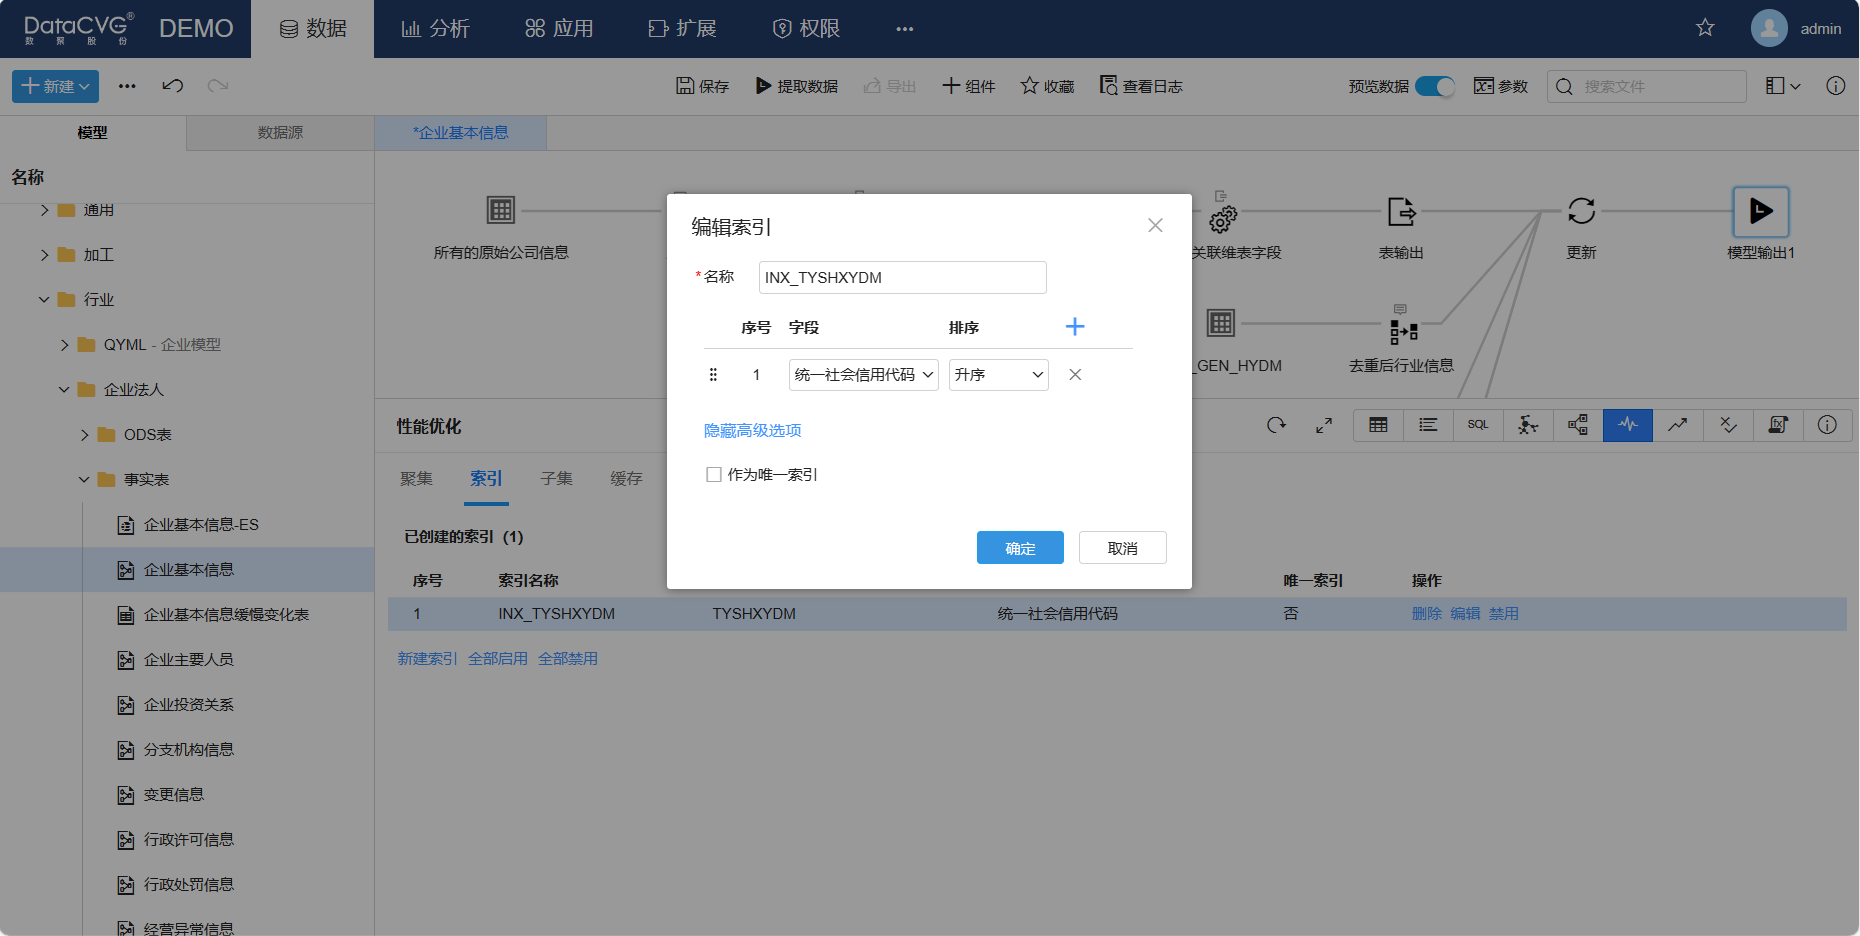Image resolution: width=1860 pixels, height=936 pixels.
Task: Open the lineage tree icon
Action: pos(1578,425)
